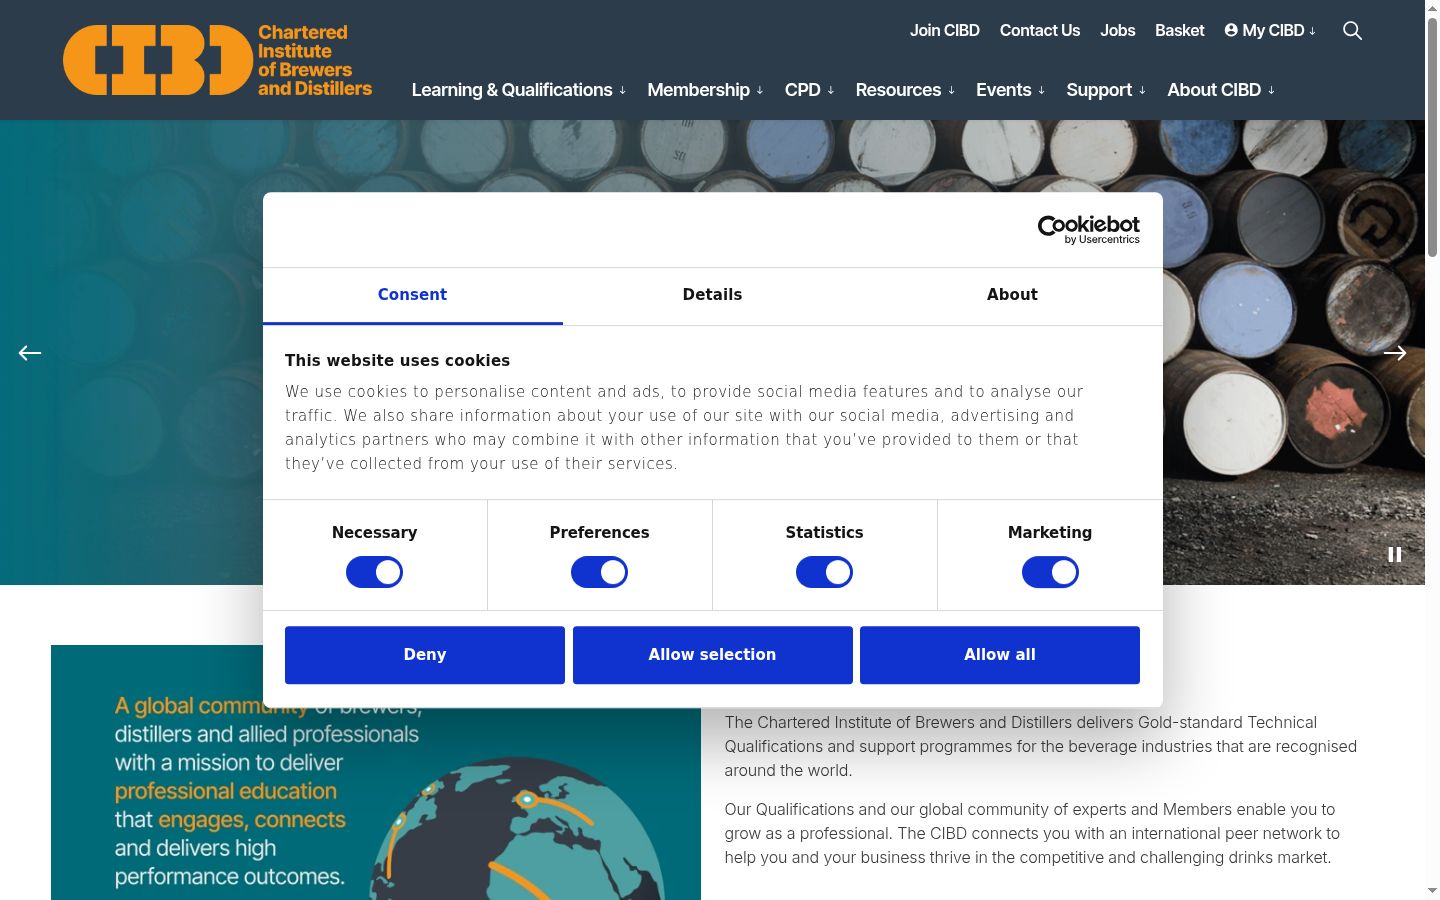Image resolution: width=1440 pixels, height=900 pixels.
Task: Toggle the Preferences cookies switch
Action: tap(599, 572)
